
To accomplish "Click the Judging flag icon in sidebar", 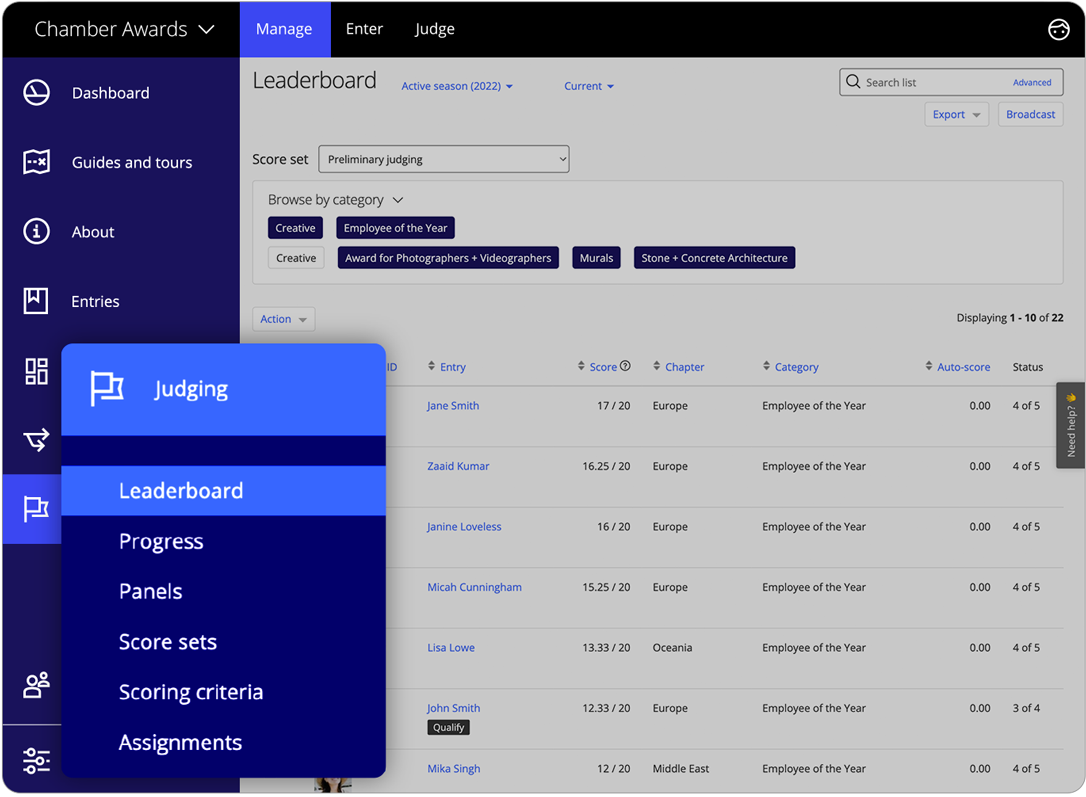I will click(x=36, y=510).
